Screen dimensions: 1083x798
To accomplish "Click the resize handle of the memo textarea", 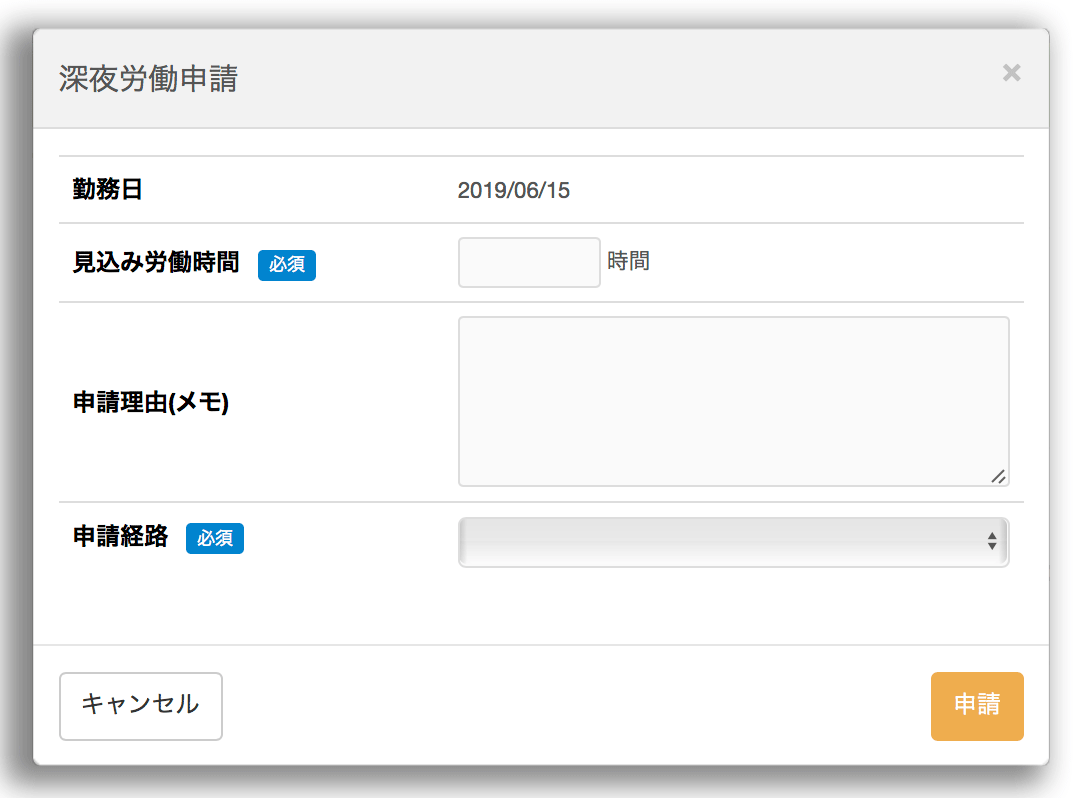I will coord(998,476).
